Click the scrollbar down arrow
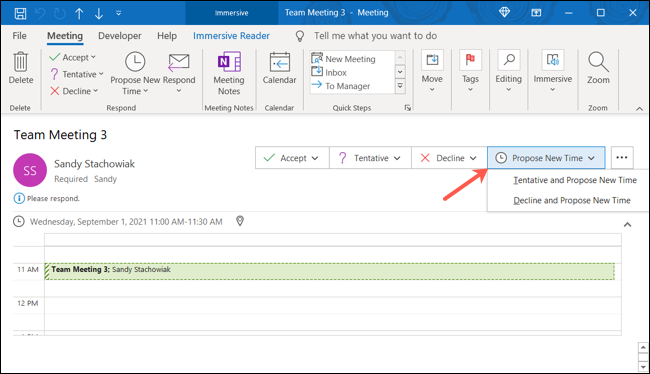Image resolution: width=650 pixels, height=374 pixels. click(643, 367)
